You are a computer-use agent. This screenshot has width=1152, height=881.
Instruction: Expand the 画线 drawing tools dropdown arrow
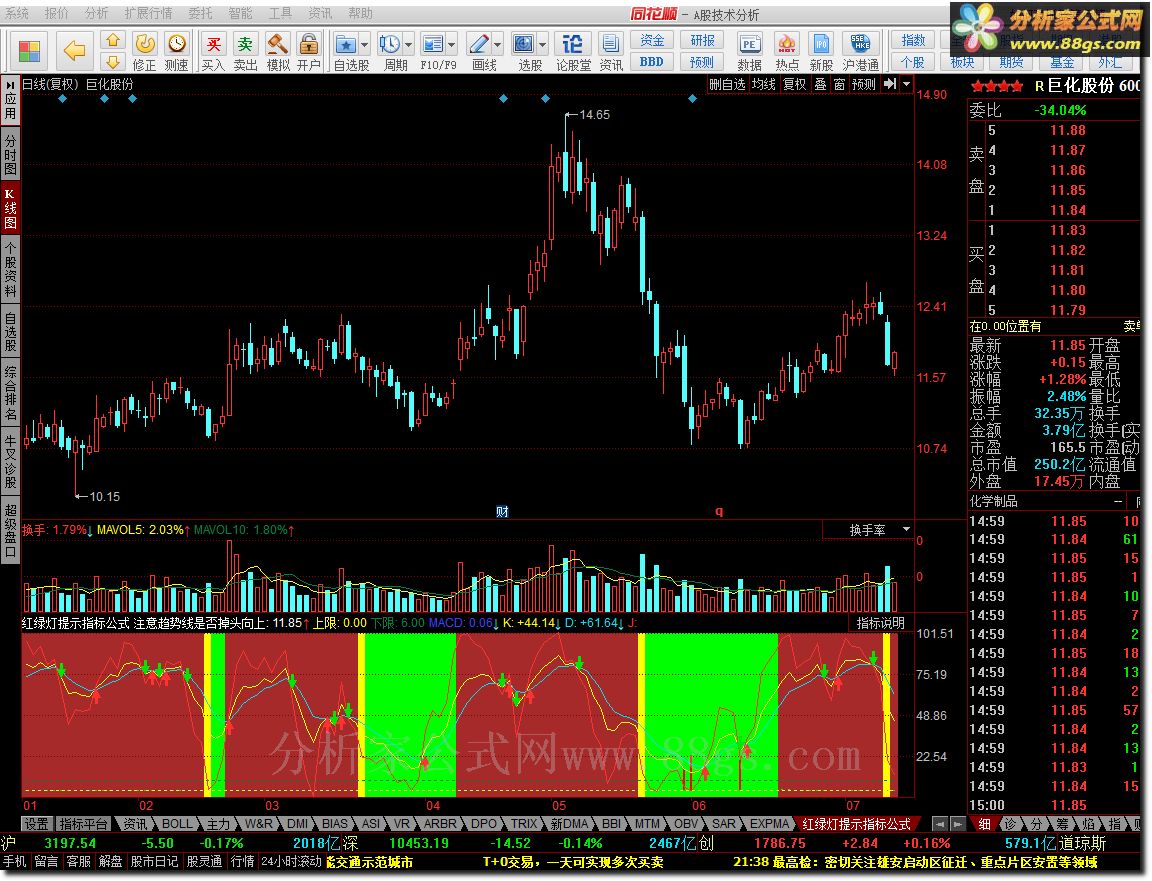[497, 45]
